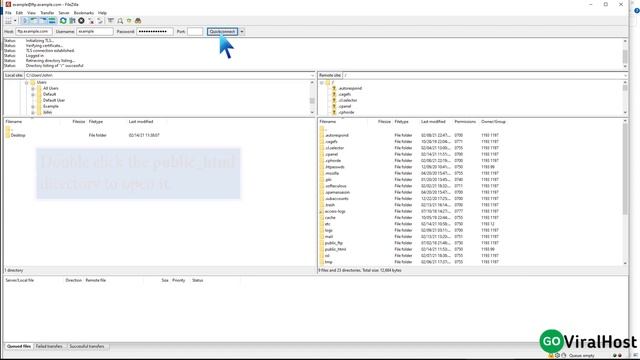Screen dimensions: 640x360
Task: Open the Remote site path dropdown
Action: tap(625, 76)
